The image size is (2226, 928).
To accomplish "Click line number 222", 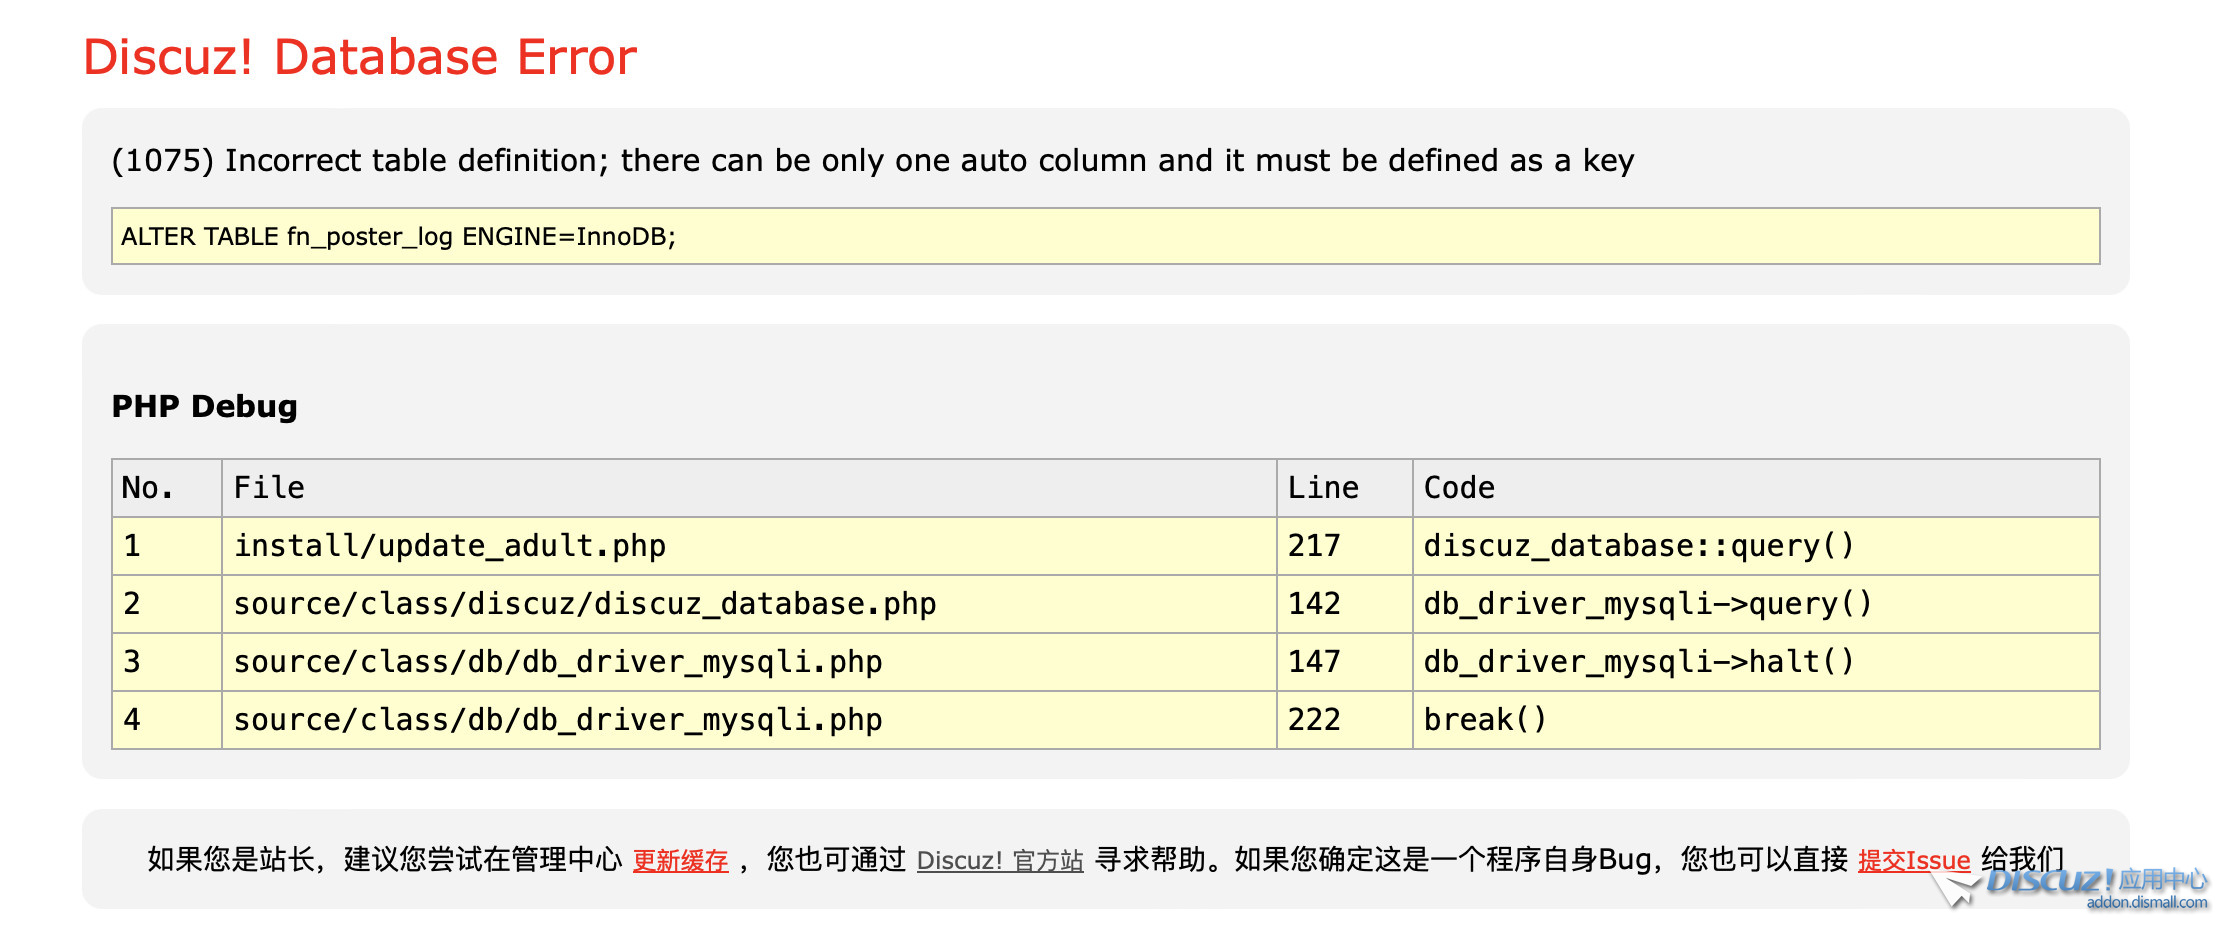I will tap(1345, 720).
